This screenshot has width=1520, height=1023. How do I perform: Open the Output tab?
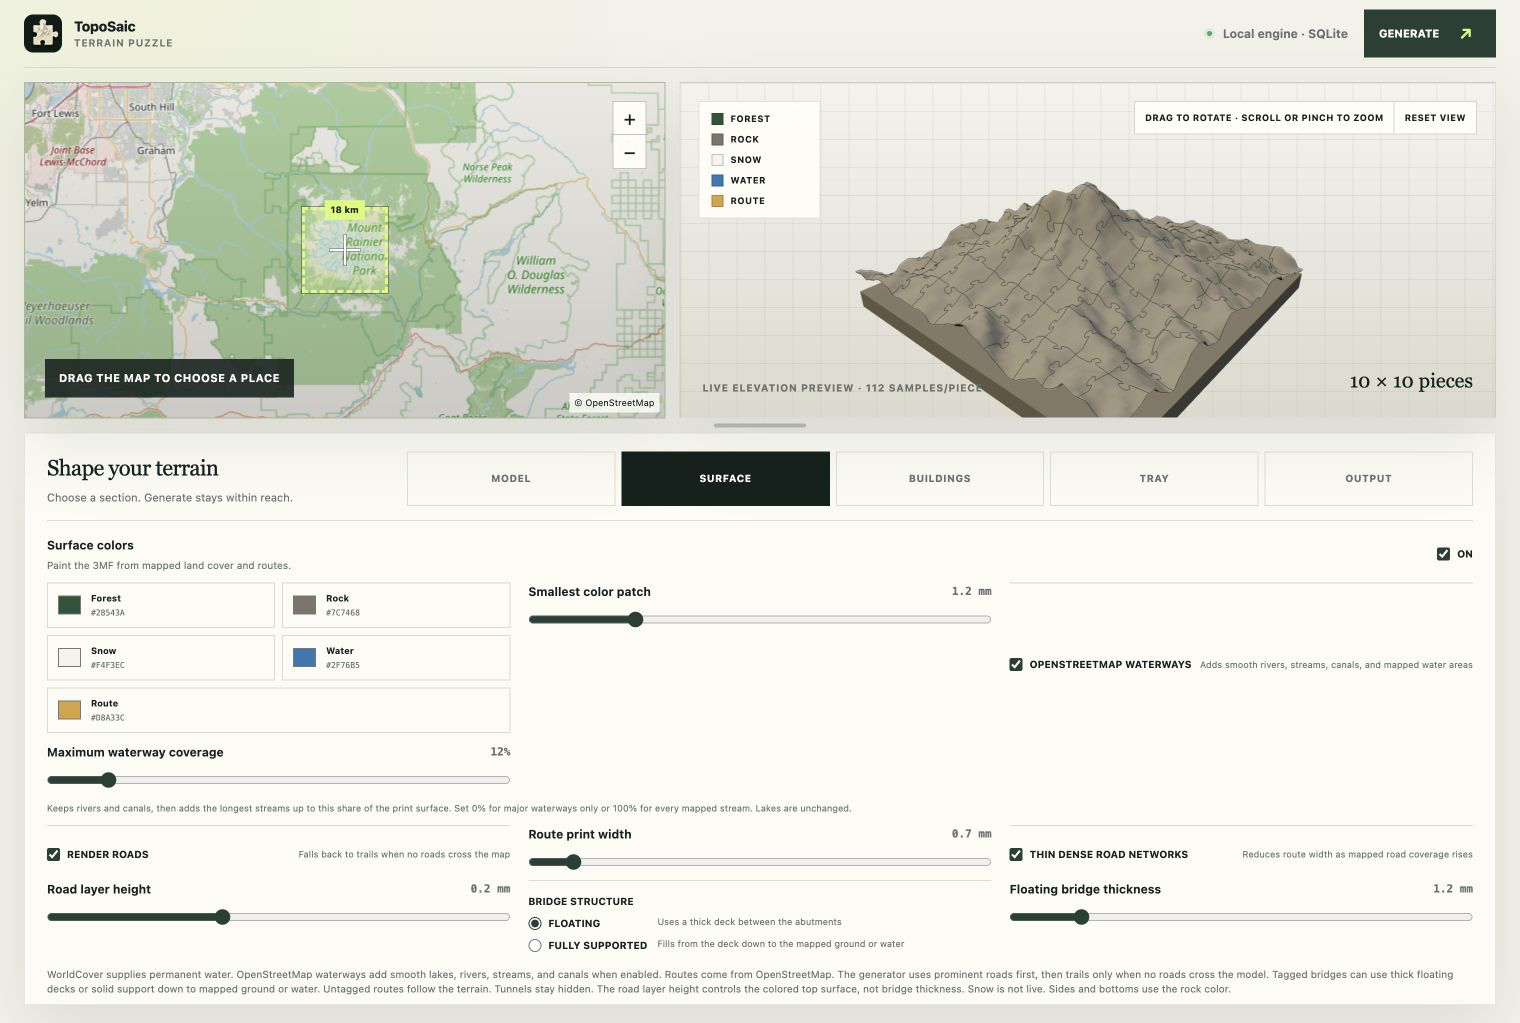pyautogui.click(x=1368, y=478)
